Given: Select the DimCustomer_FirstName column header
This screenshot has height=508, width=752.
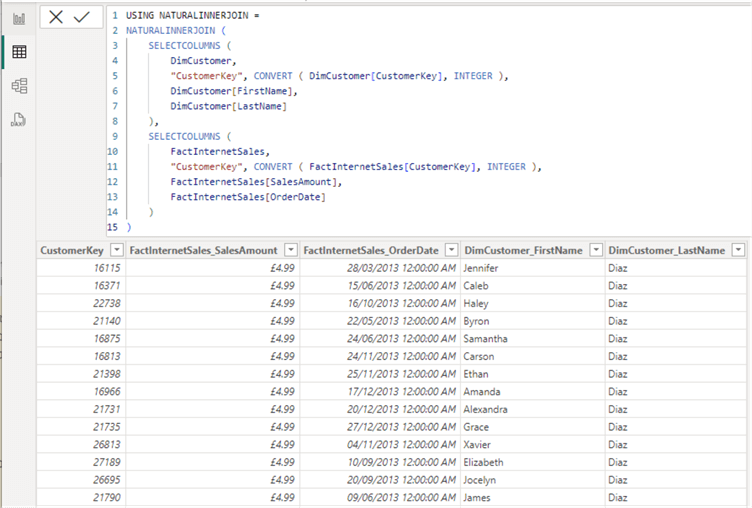Looking at the screenshot, I should [x=523, y=250].
